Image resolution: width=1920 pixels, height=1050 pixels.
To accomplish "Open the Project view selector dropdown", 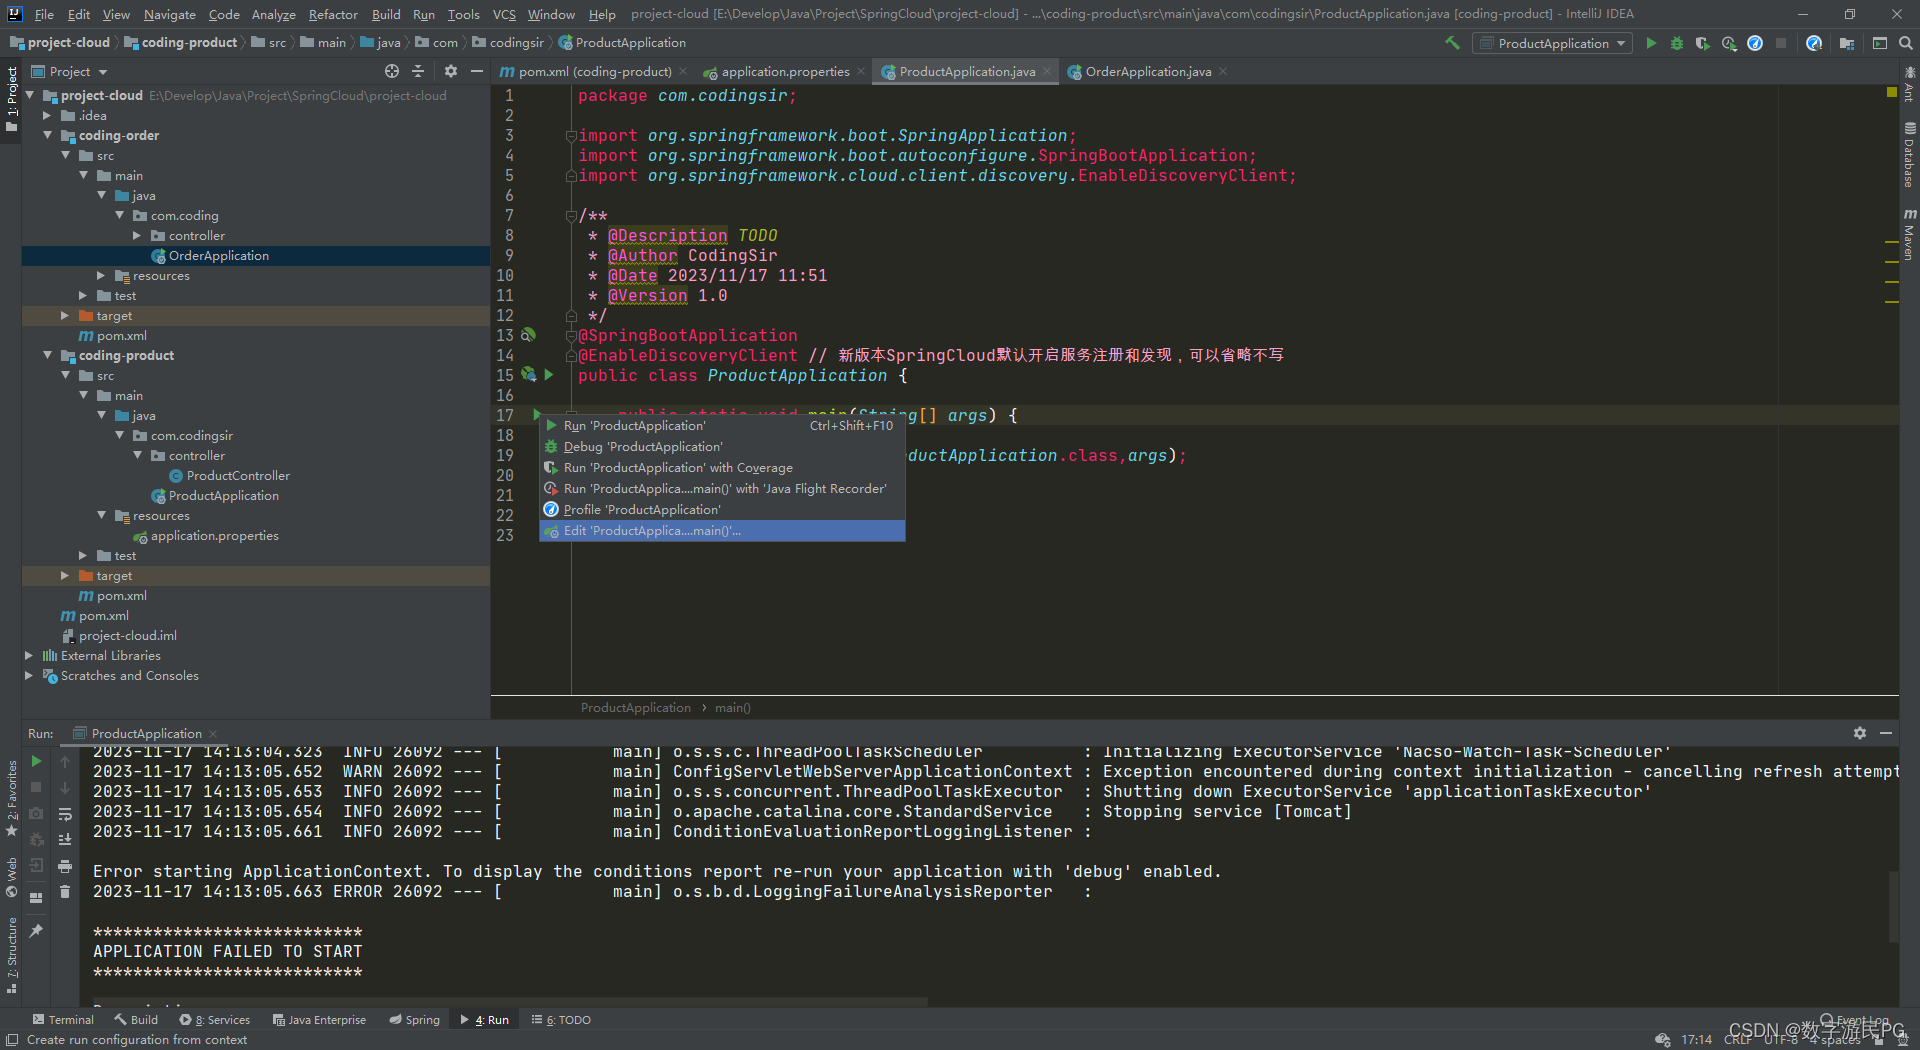I will pos(69,71).
